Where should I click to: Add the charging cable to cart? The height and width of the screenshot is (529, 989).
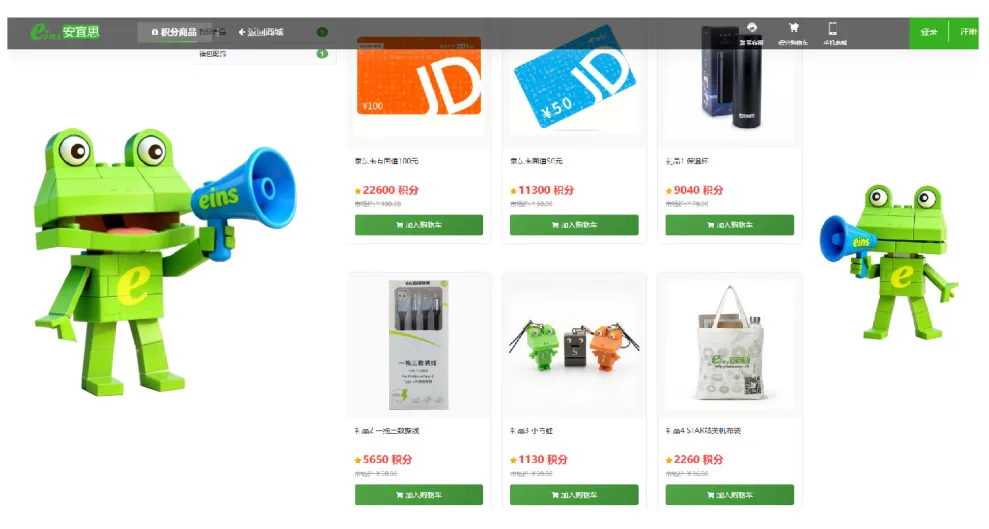(419, 495)
